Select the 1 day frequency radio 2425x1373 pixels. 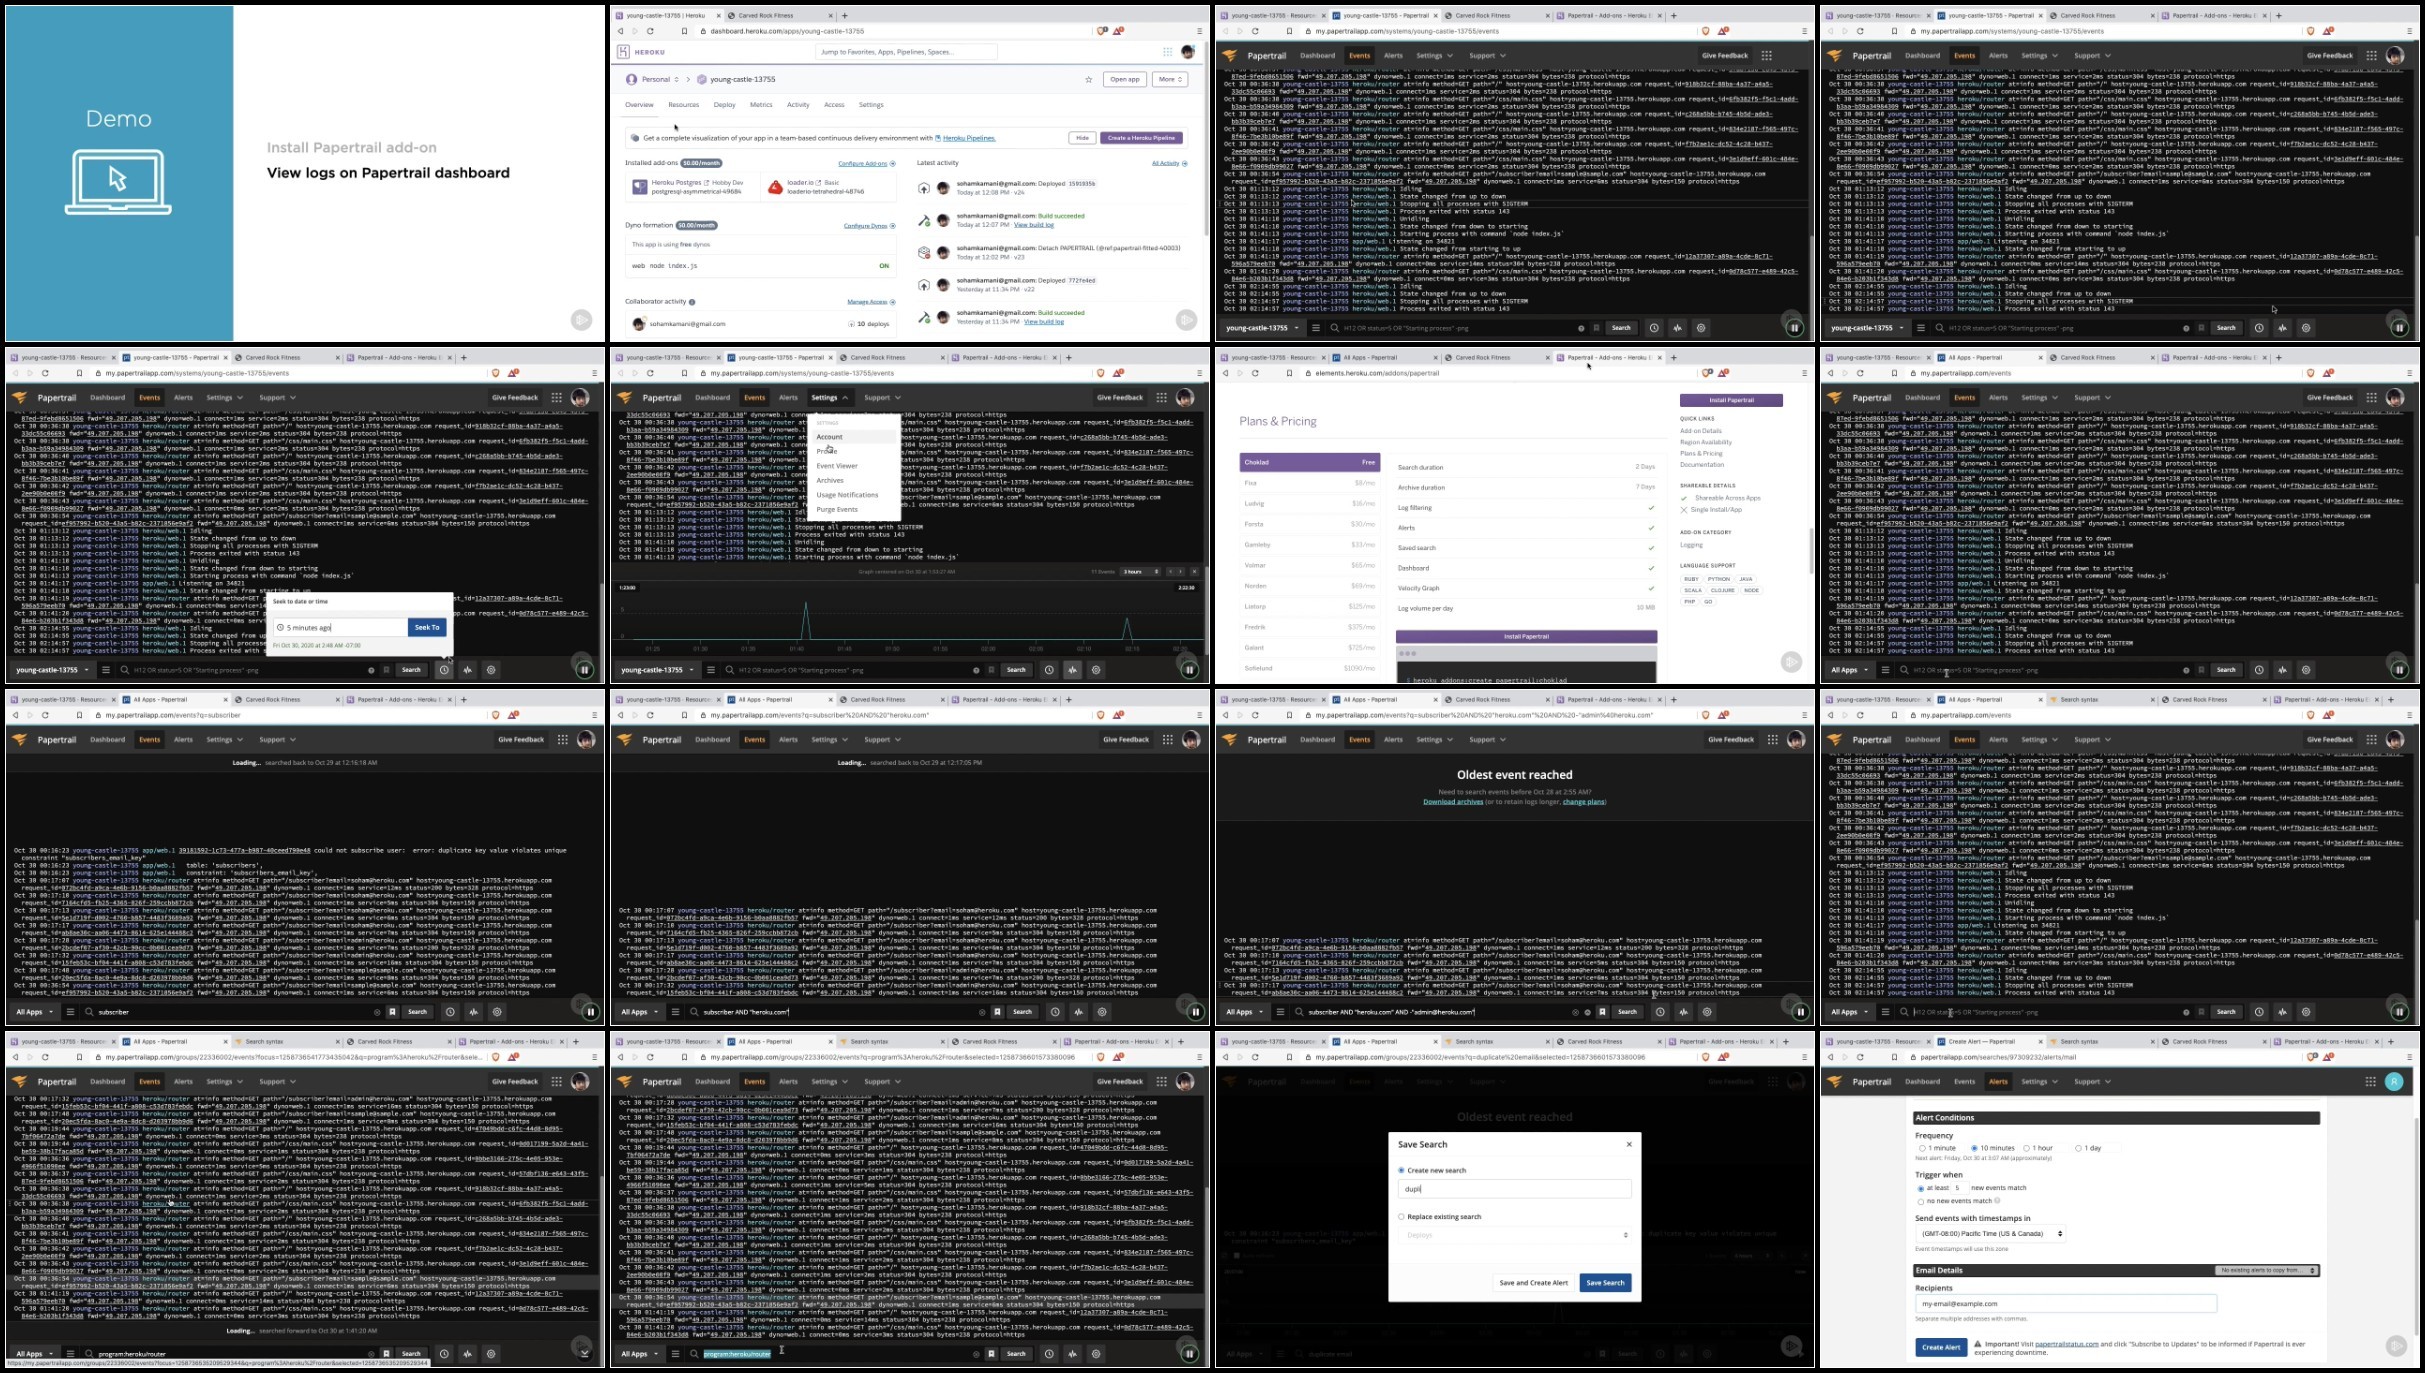tap(2078, 1148)
